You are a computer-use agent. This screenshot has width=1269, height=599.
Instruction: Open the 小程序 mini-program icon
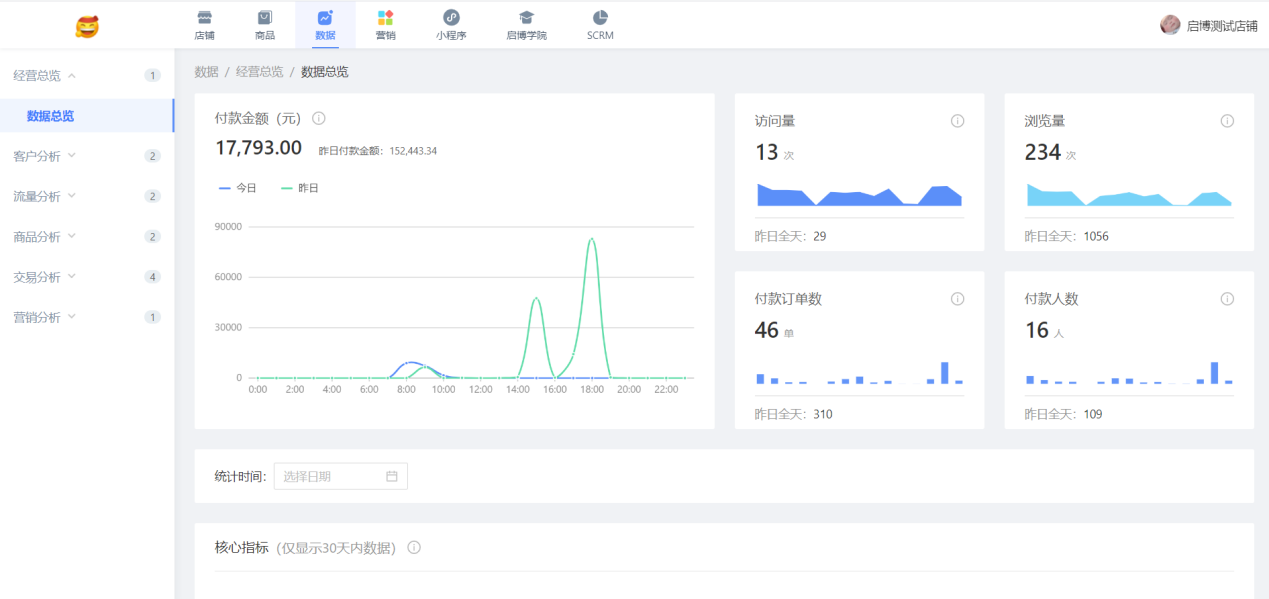click(x=451, y=18)
